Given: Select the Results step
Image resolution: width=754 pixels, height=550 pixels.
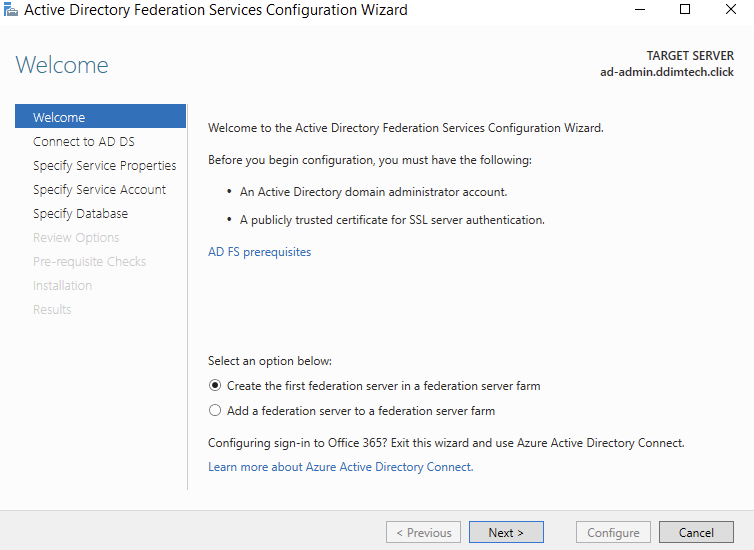Looking at the screenshot, I should pyautogui.click(x=52, y=310).
